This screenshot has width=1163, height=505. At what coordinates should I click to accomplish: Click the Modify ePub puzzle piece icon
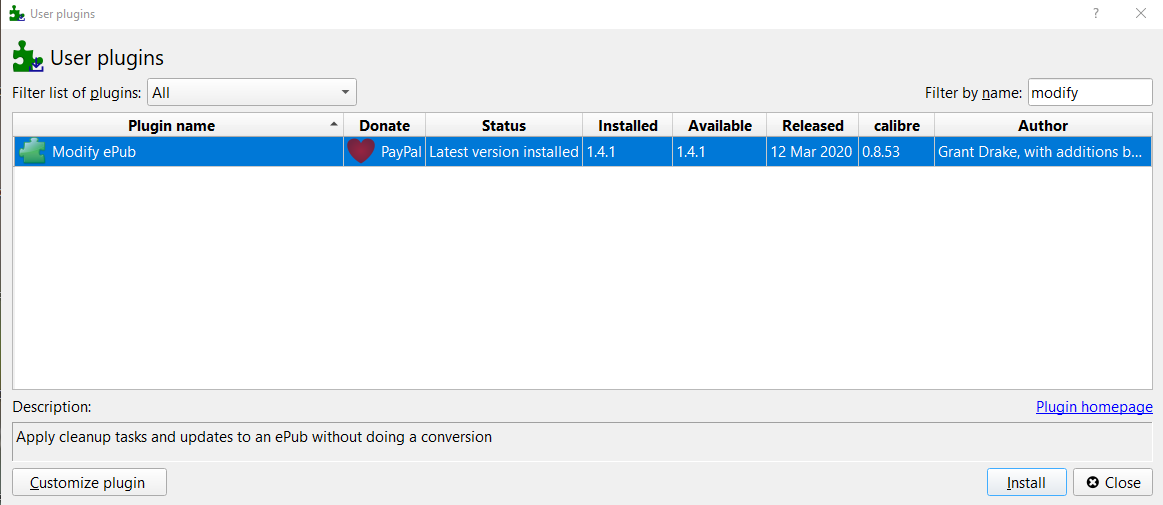[x=32, y=152]
